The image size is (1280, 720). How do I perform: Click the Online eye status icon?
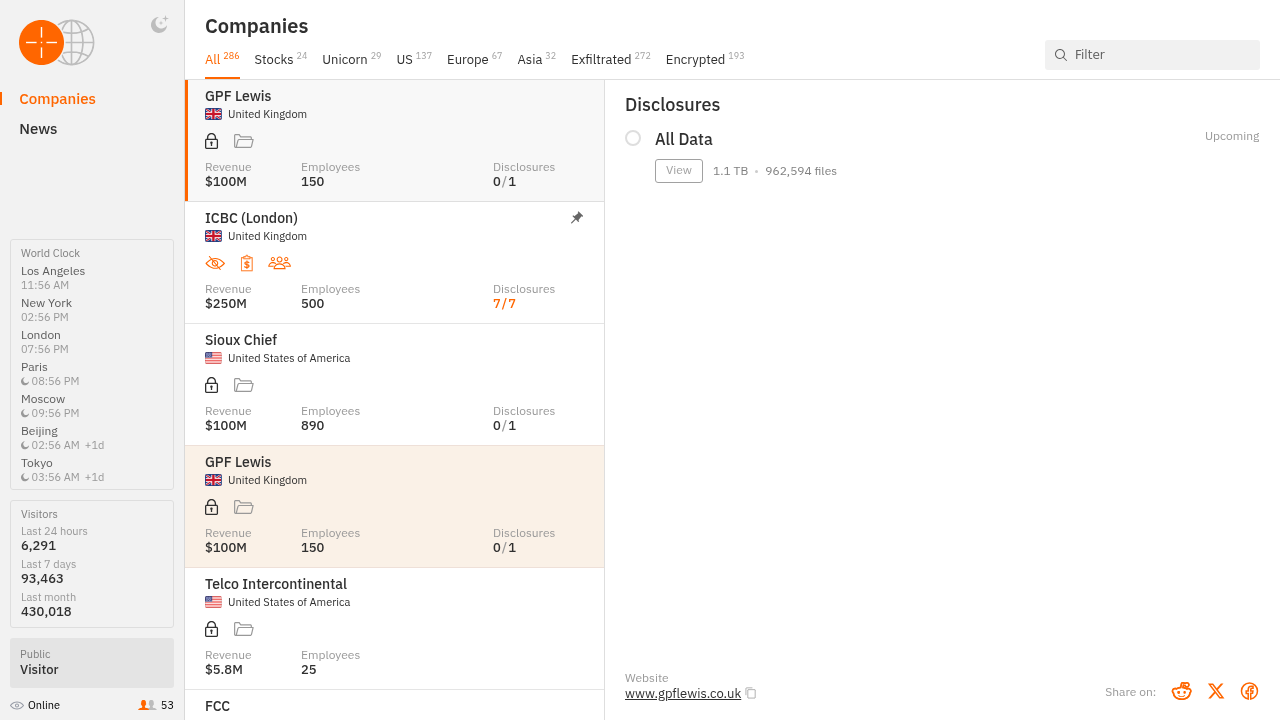[17, 705]
